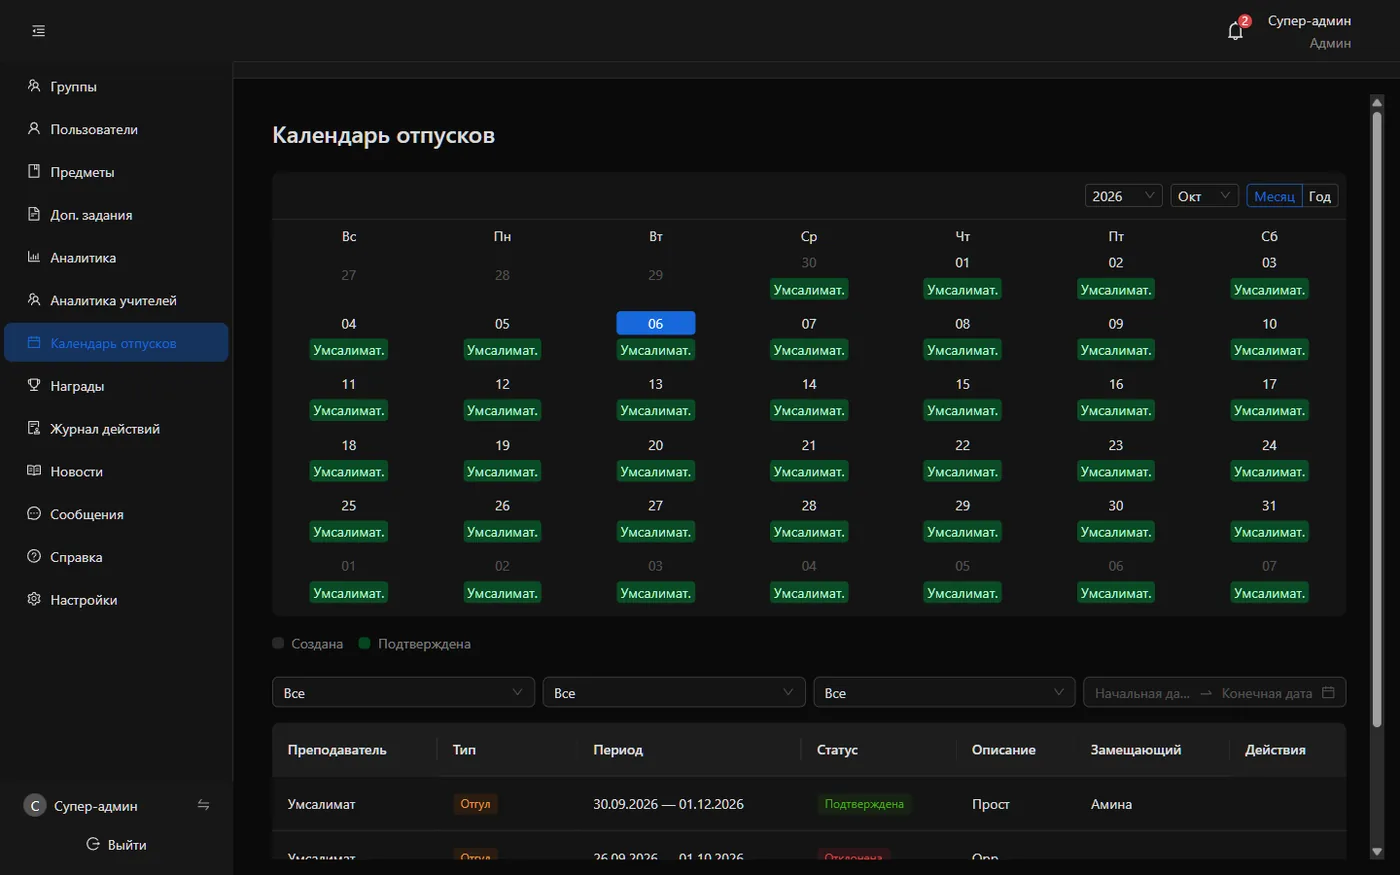This screenshot has width=1400, height=875.
Task: Click the Аналитика учителей icon
Action: pos(34,300)
